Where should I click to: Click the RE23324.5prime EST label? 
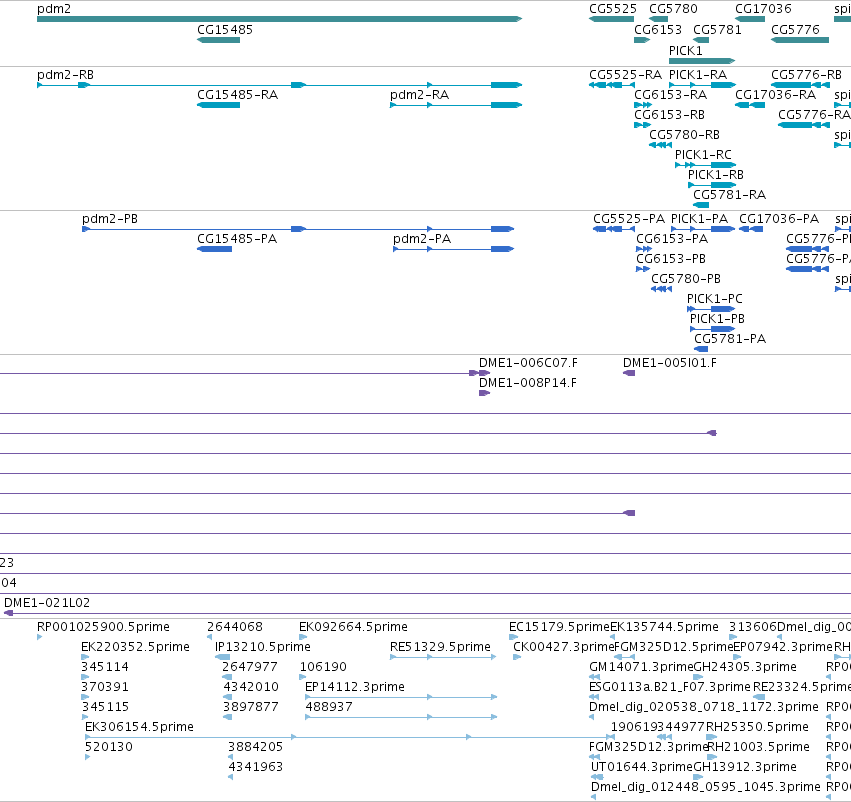[802, 687]
